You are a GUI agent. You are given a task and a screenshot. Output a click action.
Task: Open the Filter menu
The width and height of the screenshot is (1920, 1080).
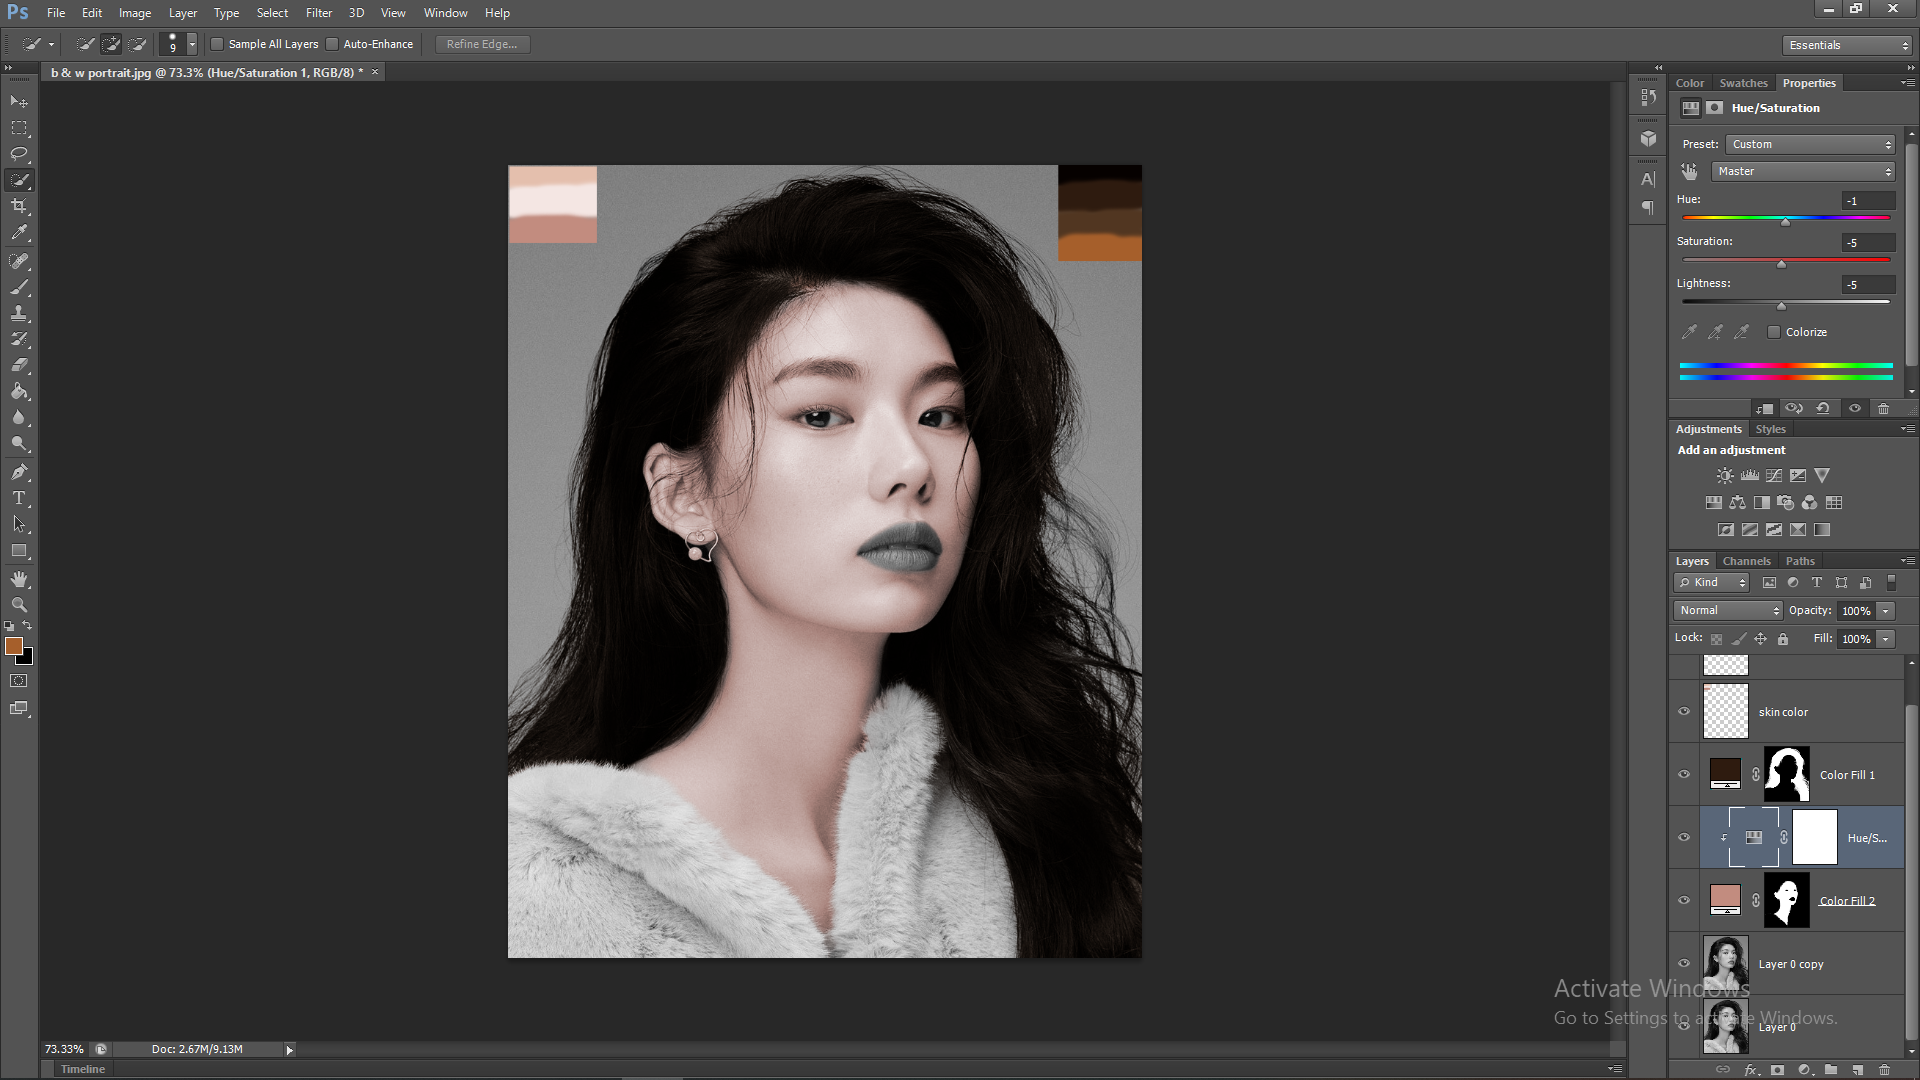click(318, 13)
